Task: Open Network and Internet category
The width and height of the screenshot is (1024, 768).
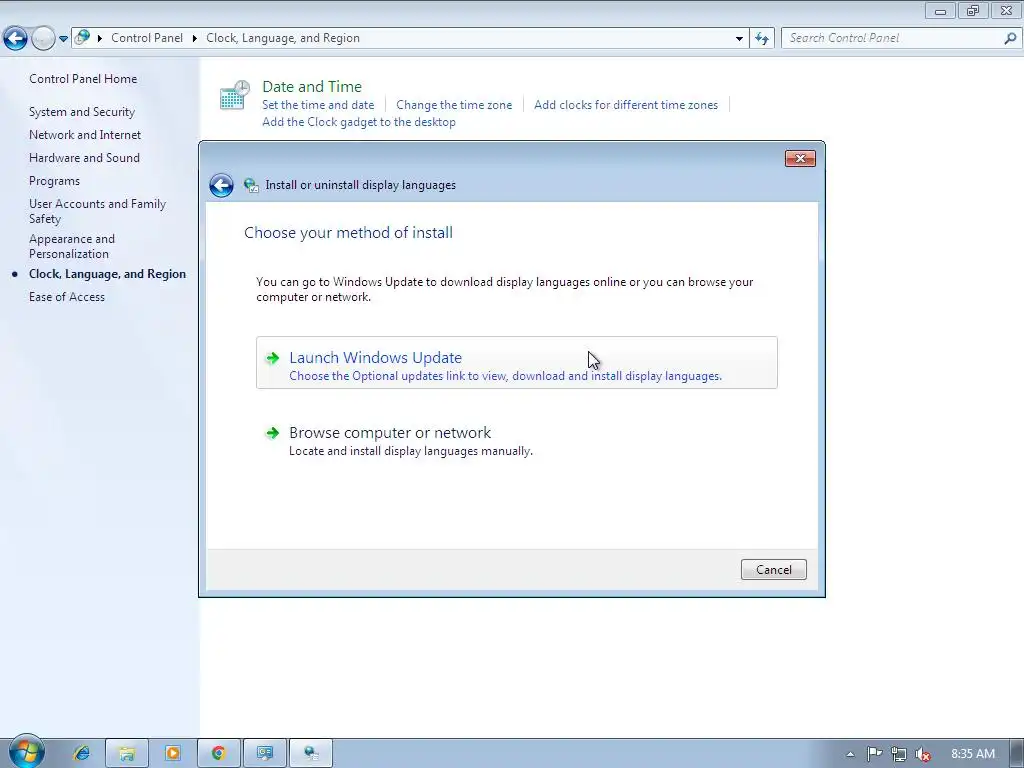Action: point(85,135)
